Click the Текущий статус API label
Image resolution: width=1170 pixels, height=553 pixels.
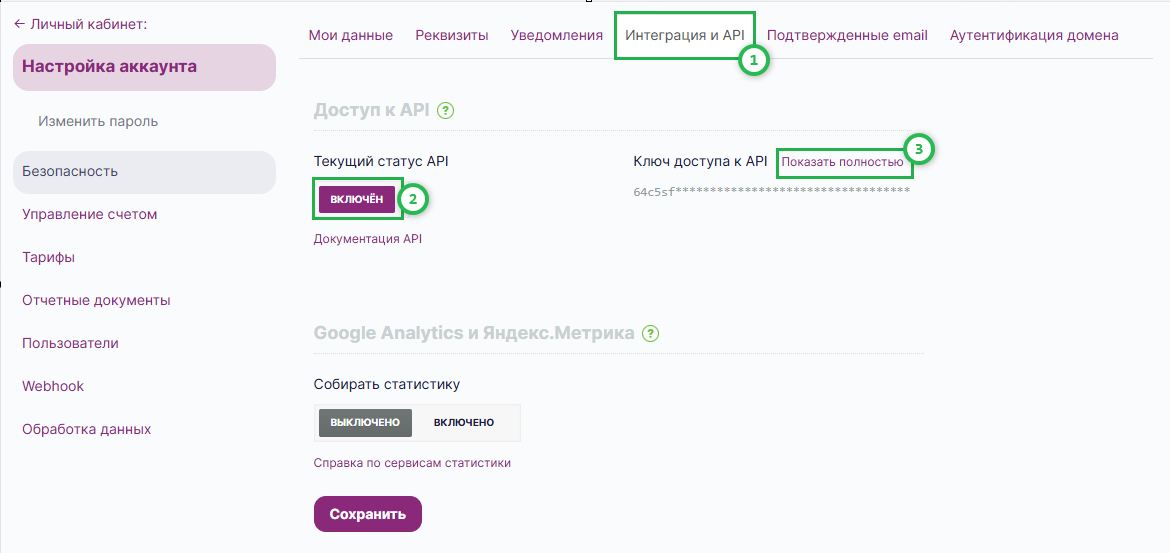381,161
